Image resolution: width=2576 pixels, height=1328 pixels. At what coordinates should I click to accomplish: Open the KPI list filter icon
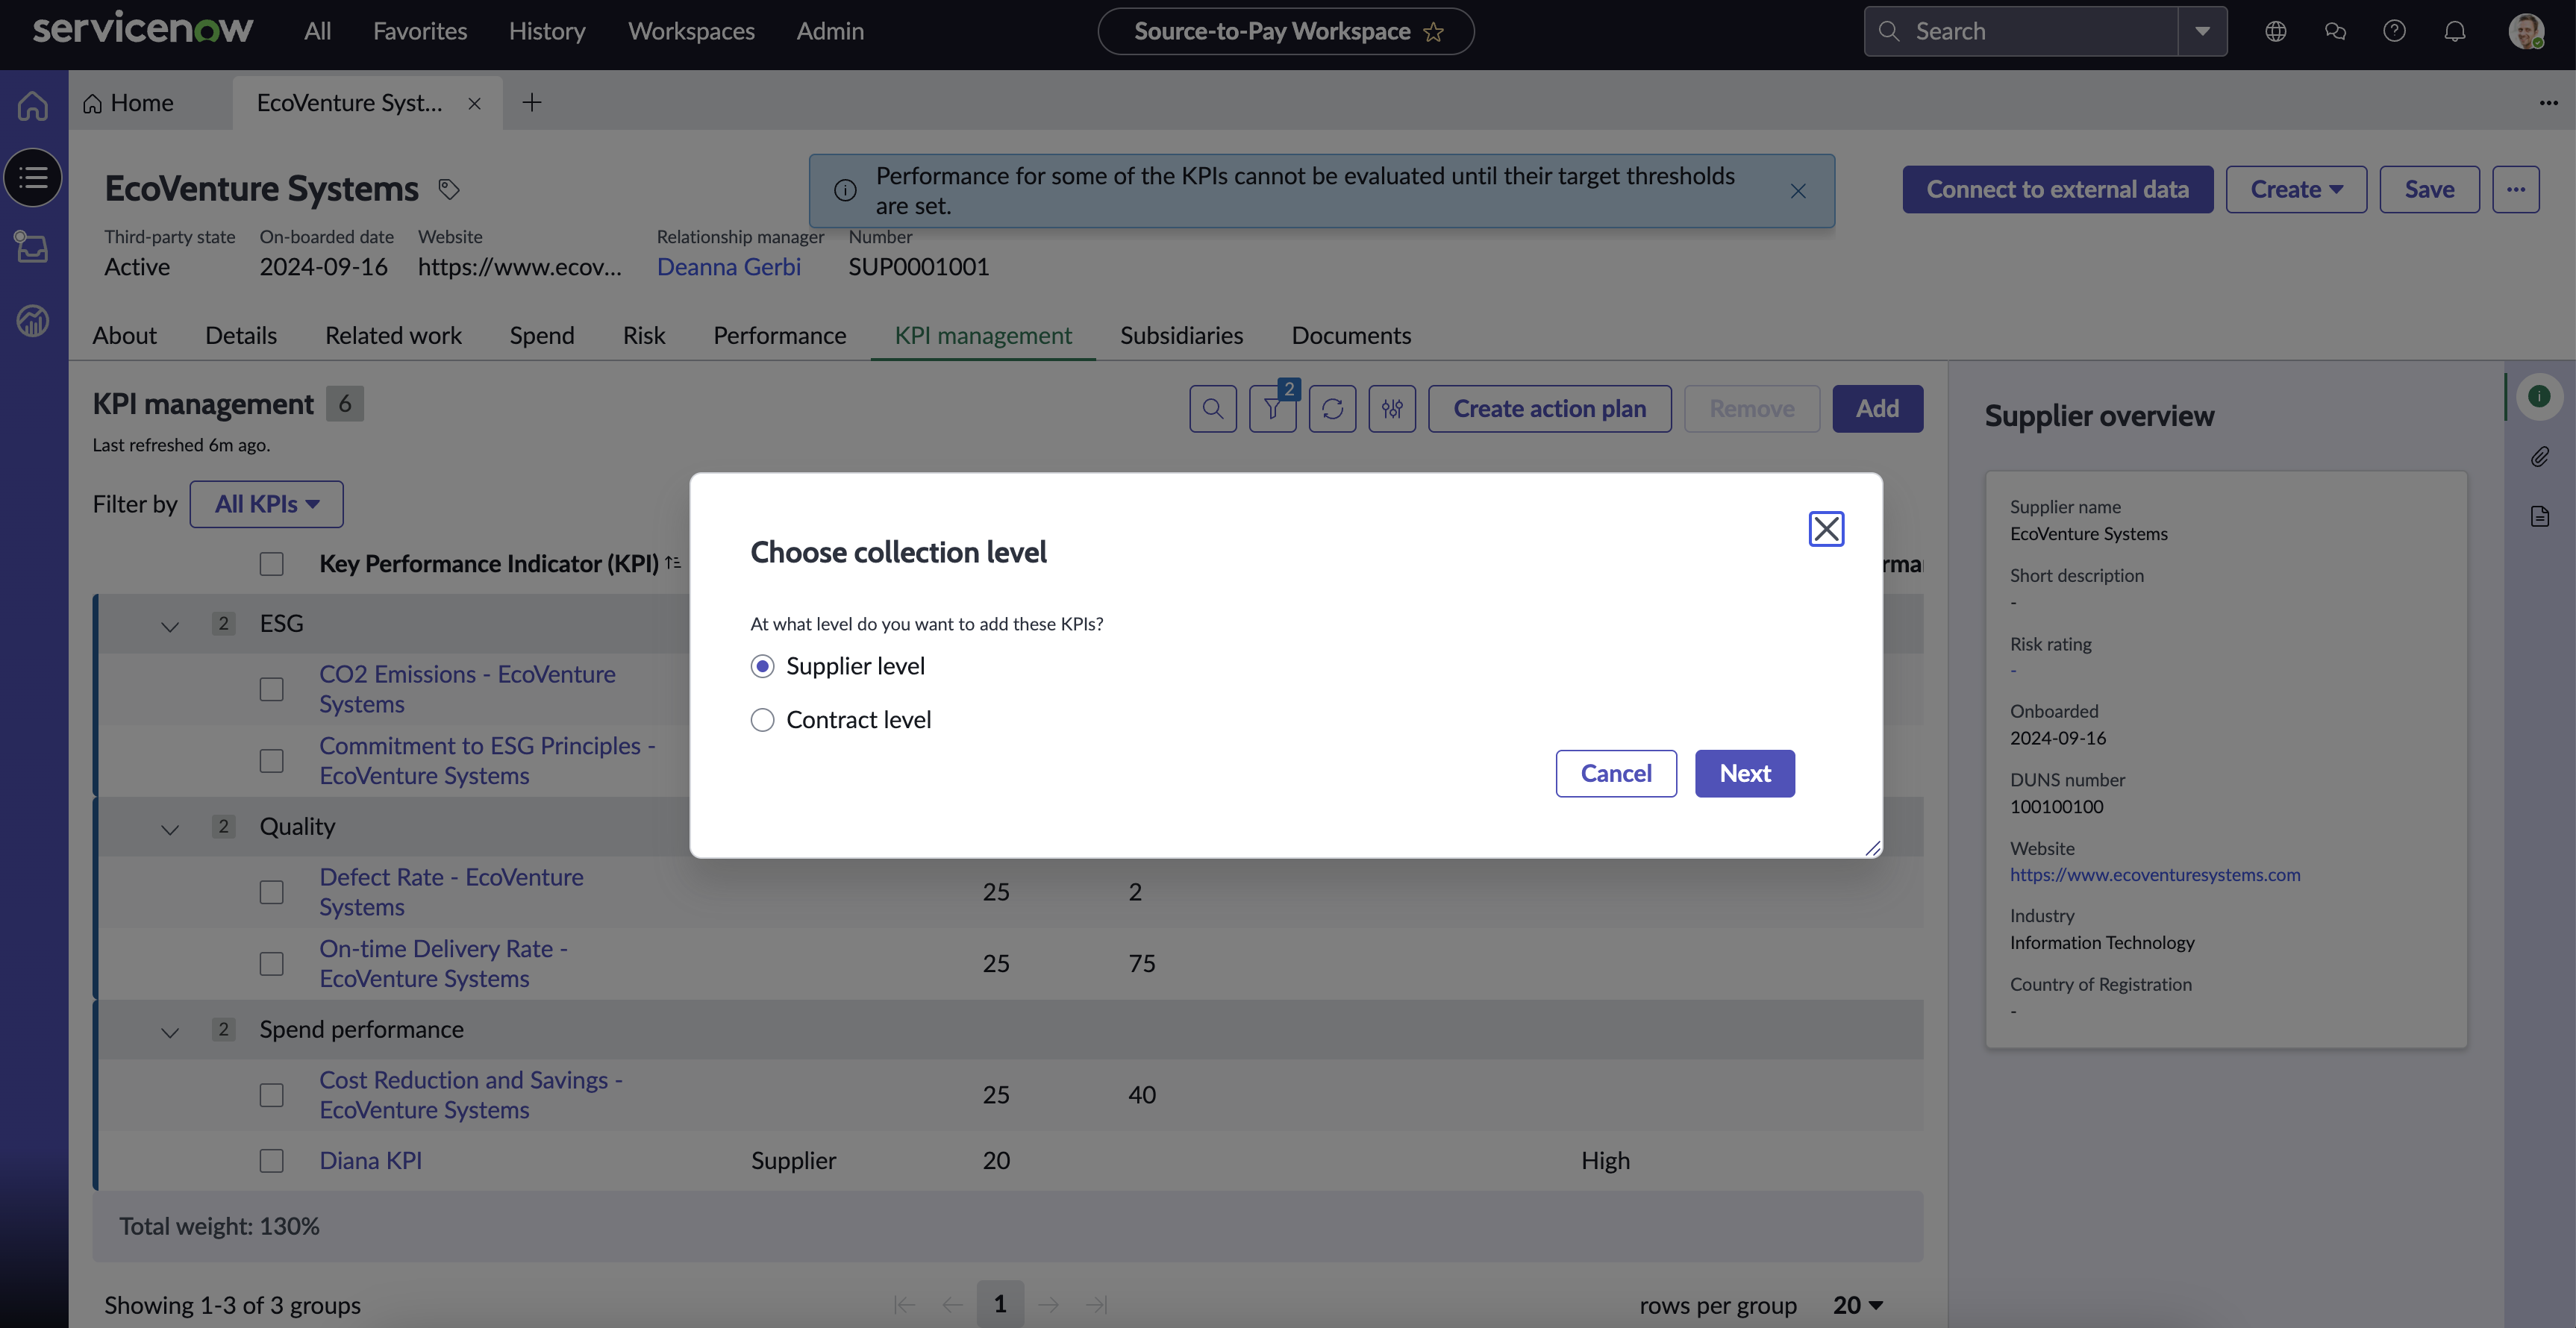[x=1273, y=409]
